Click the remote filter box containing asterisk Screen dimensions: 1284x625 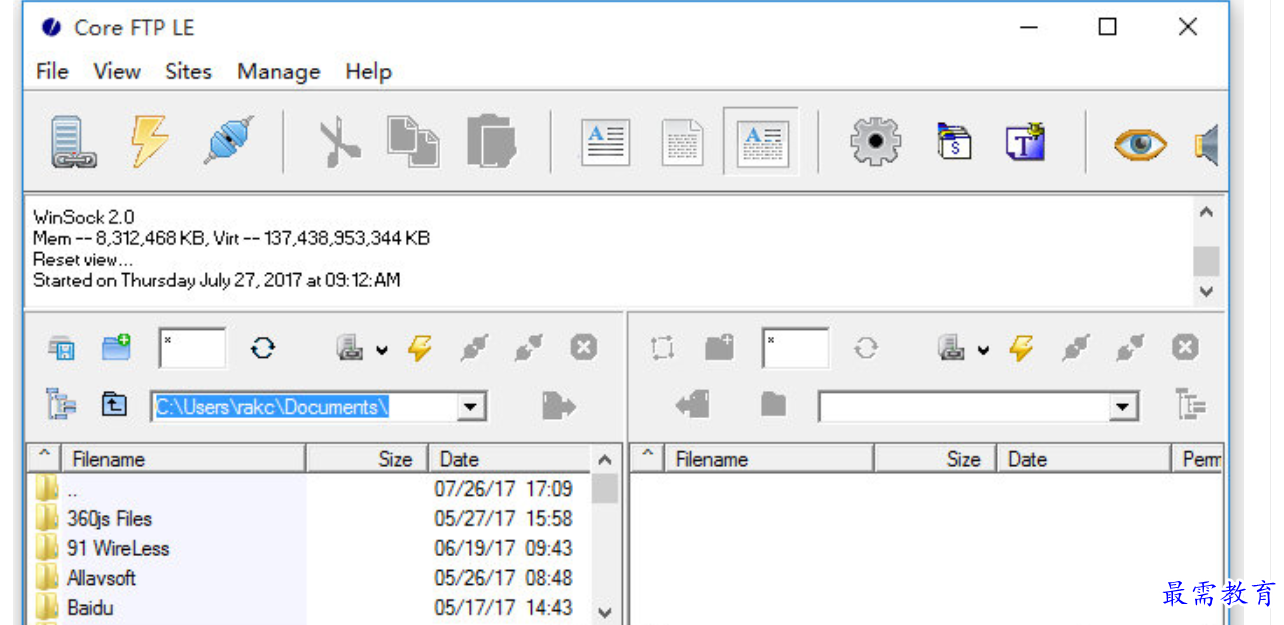point(795,348)
